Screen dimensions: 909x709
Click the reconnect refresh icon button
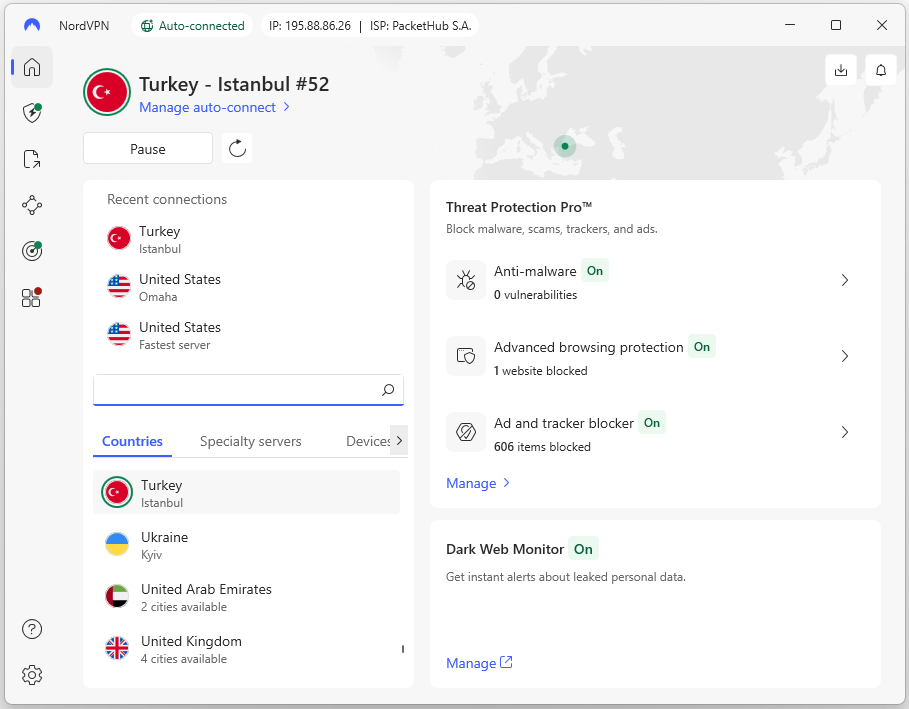[237, 148]
